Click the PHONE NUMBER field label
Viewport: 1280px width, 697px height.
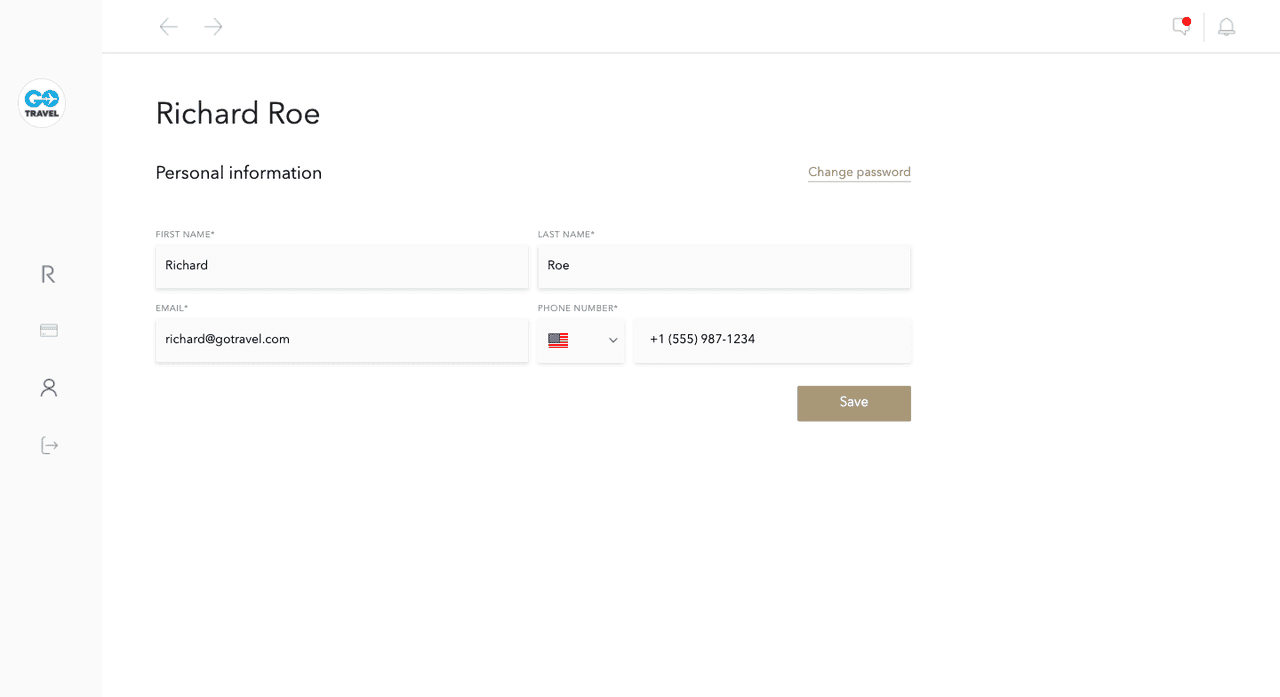click(578, 308)
